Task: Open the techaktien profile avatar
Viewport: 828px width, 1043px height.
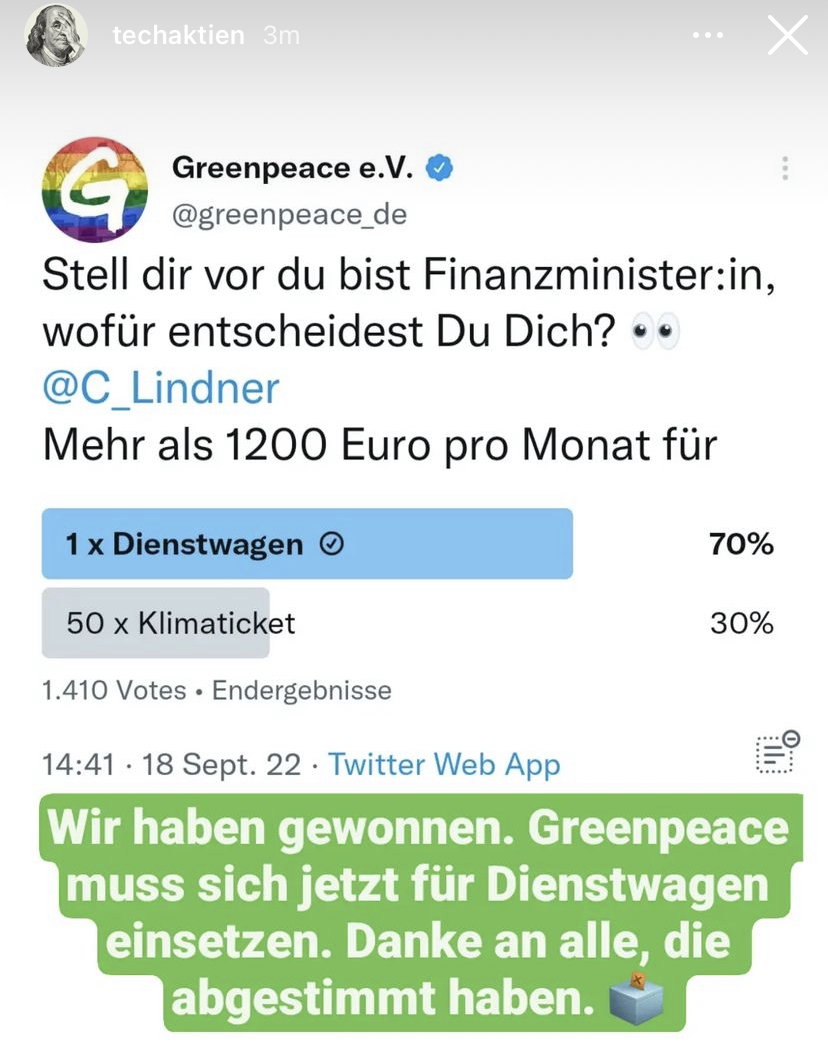Action: 57,35
